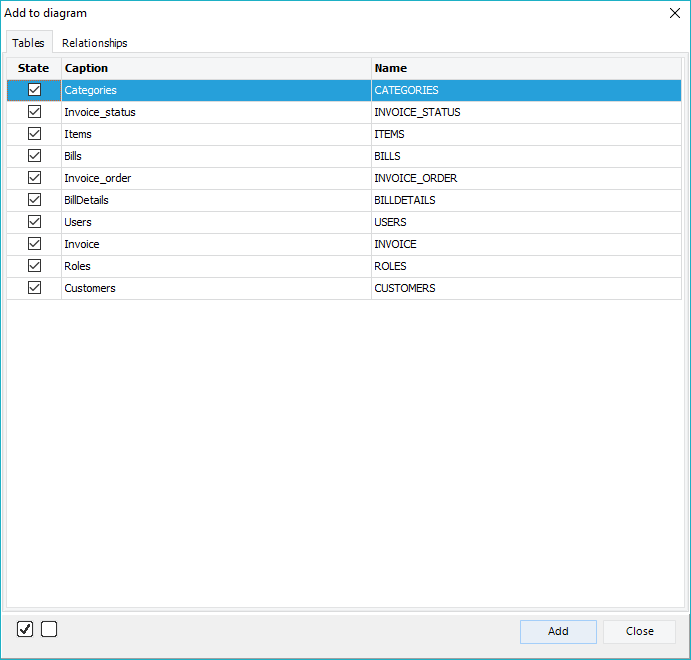
Task: Click the BILLDETAILS name cell
Action: (526, 200)
